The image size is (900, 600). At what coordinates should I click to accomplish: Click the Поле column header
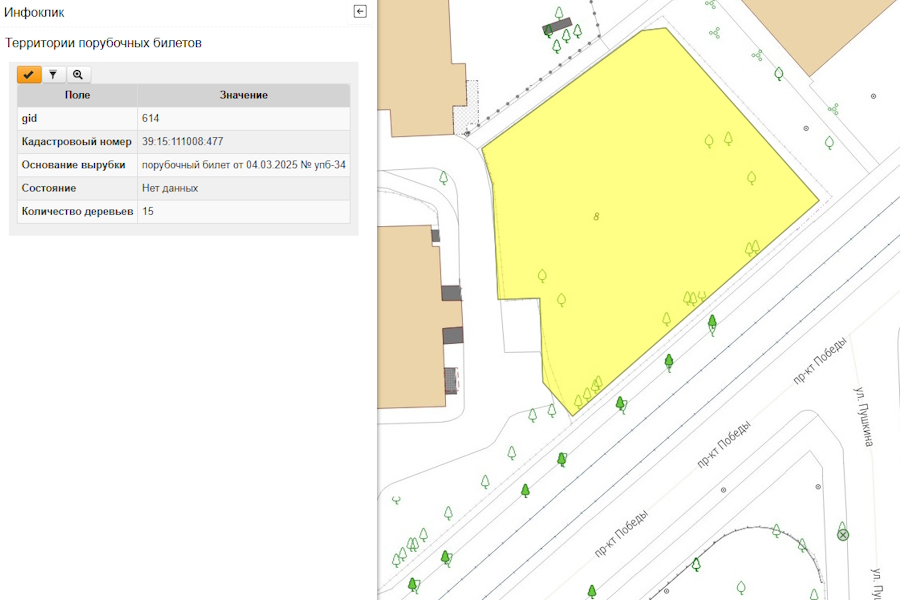coord(77,95)
